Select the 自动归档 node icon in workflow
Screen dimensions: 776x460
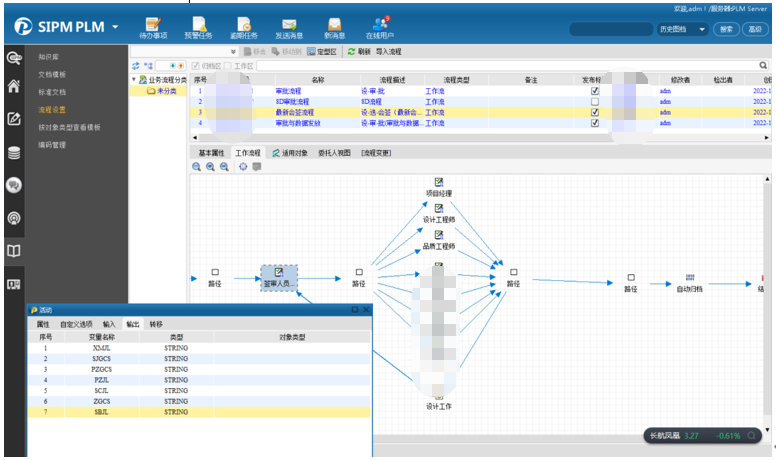690,277
